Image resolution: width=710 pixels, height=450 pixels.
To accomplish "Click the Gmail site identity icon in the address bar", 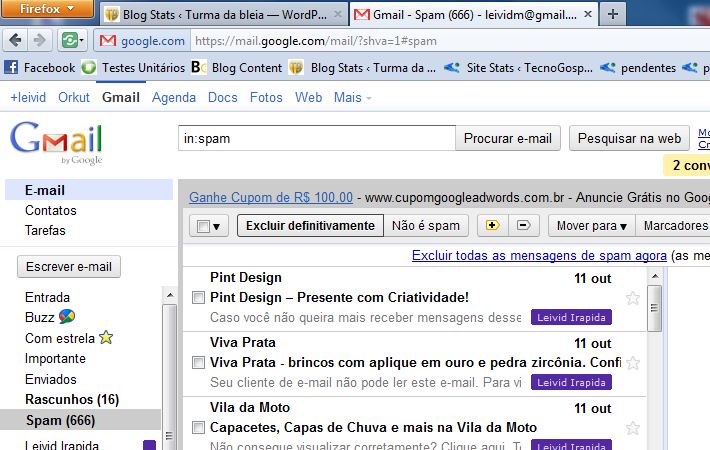I will [108, 41].
